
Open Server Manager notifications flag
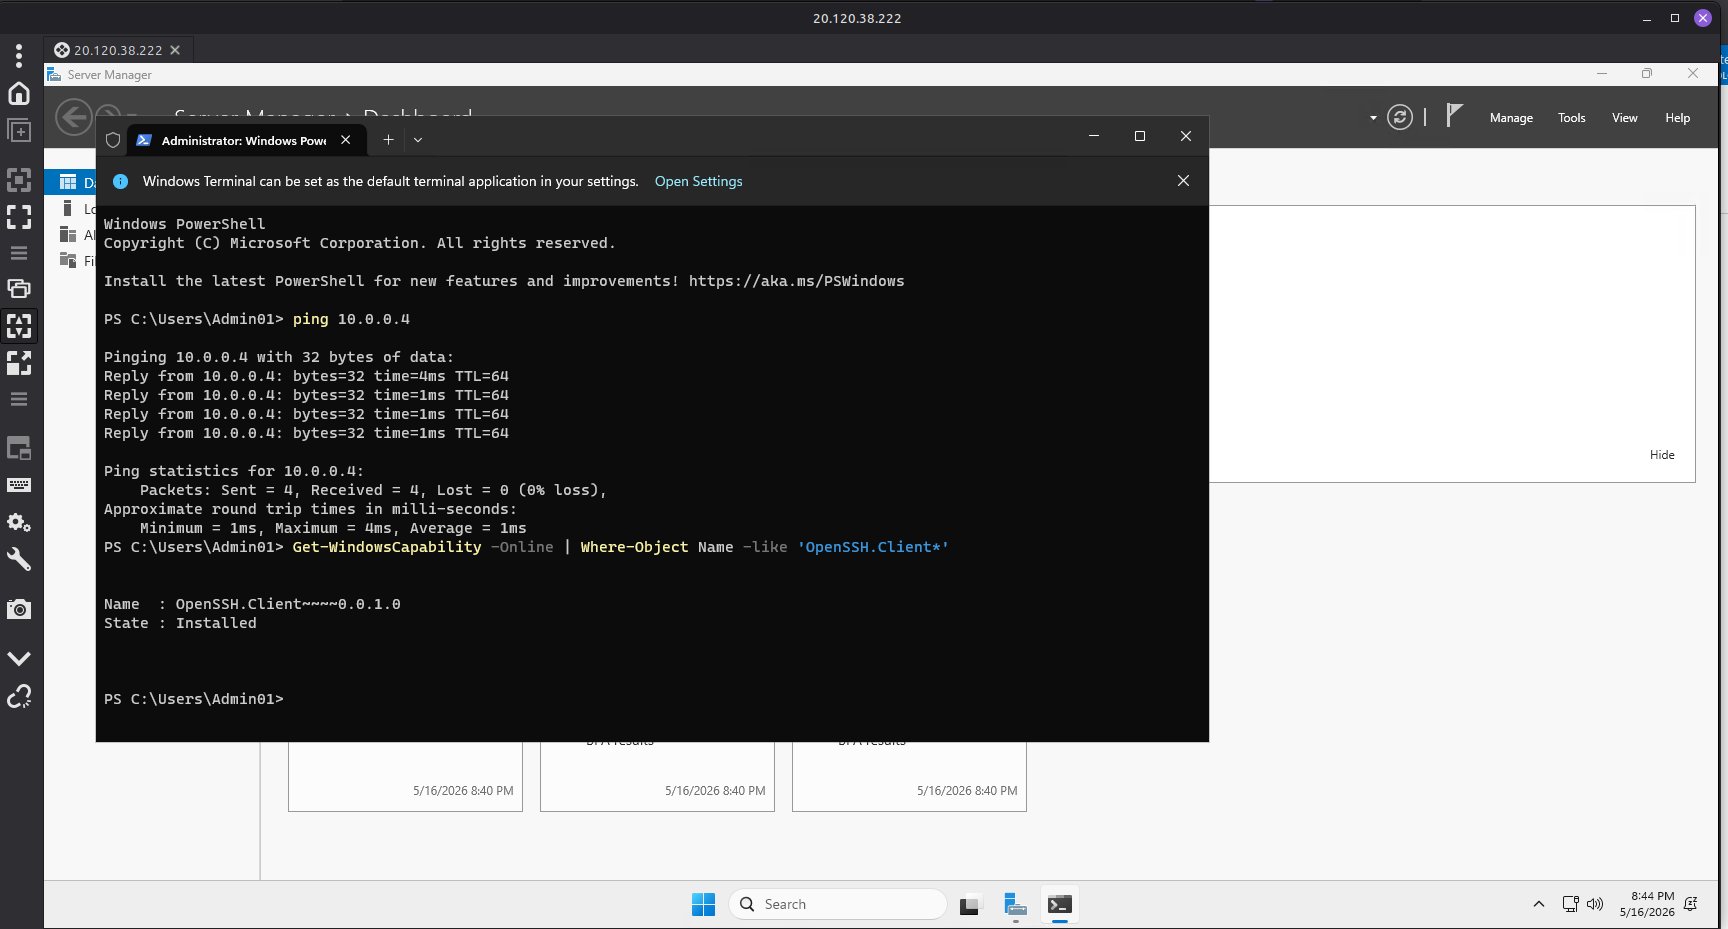tap(1455, 116)
